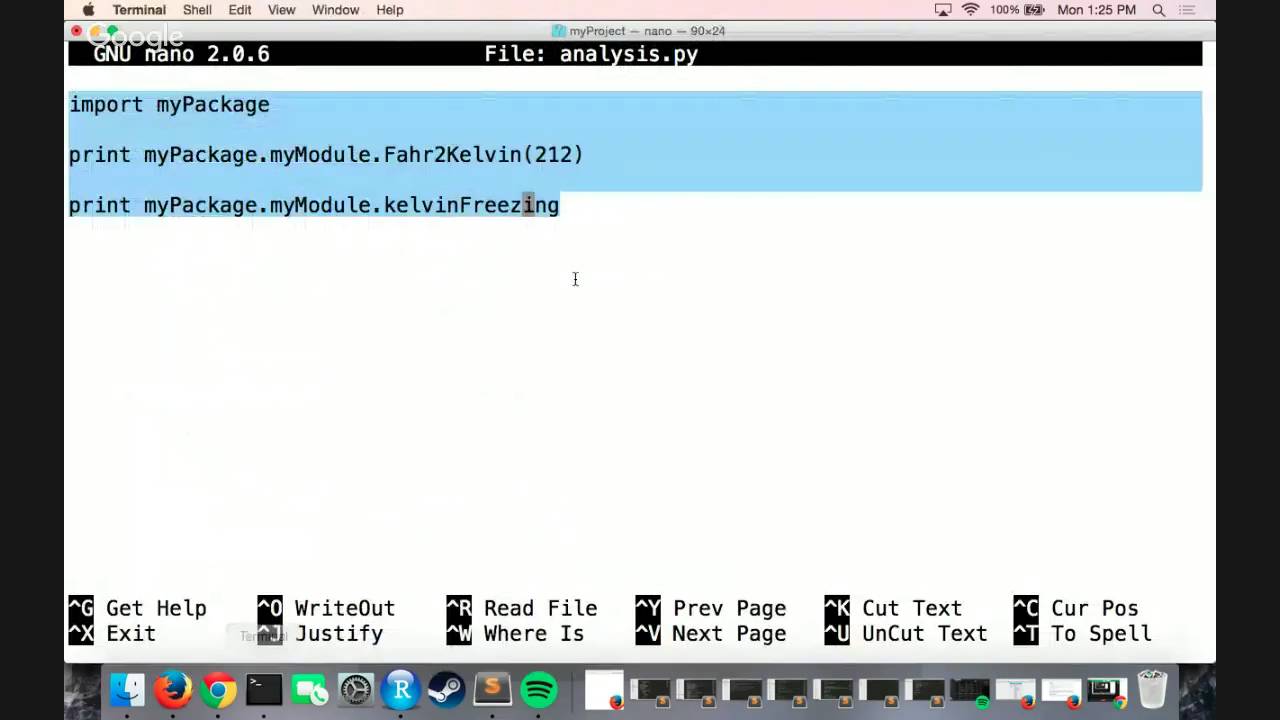Click the '^O WriteOut' shortcut label

click(326, 608)
